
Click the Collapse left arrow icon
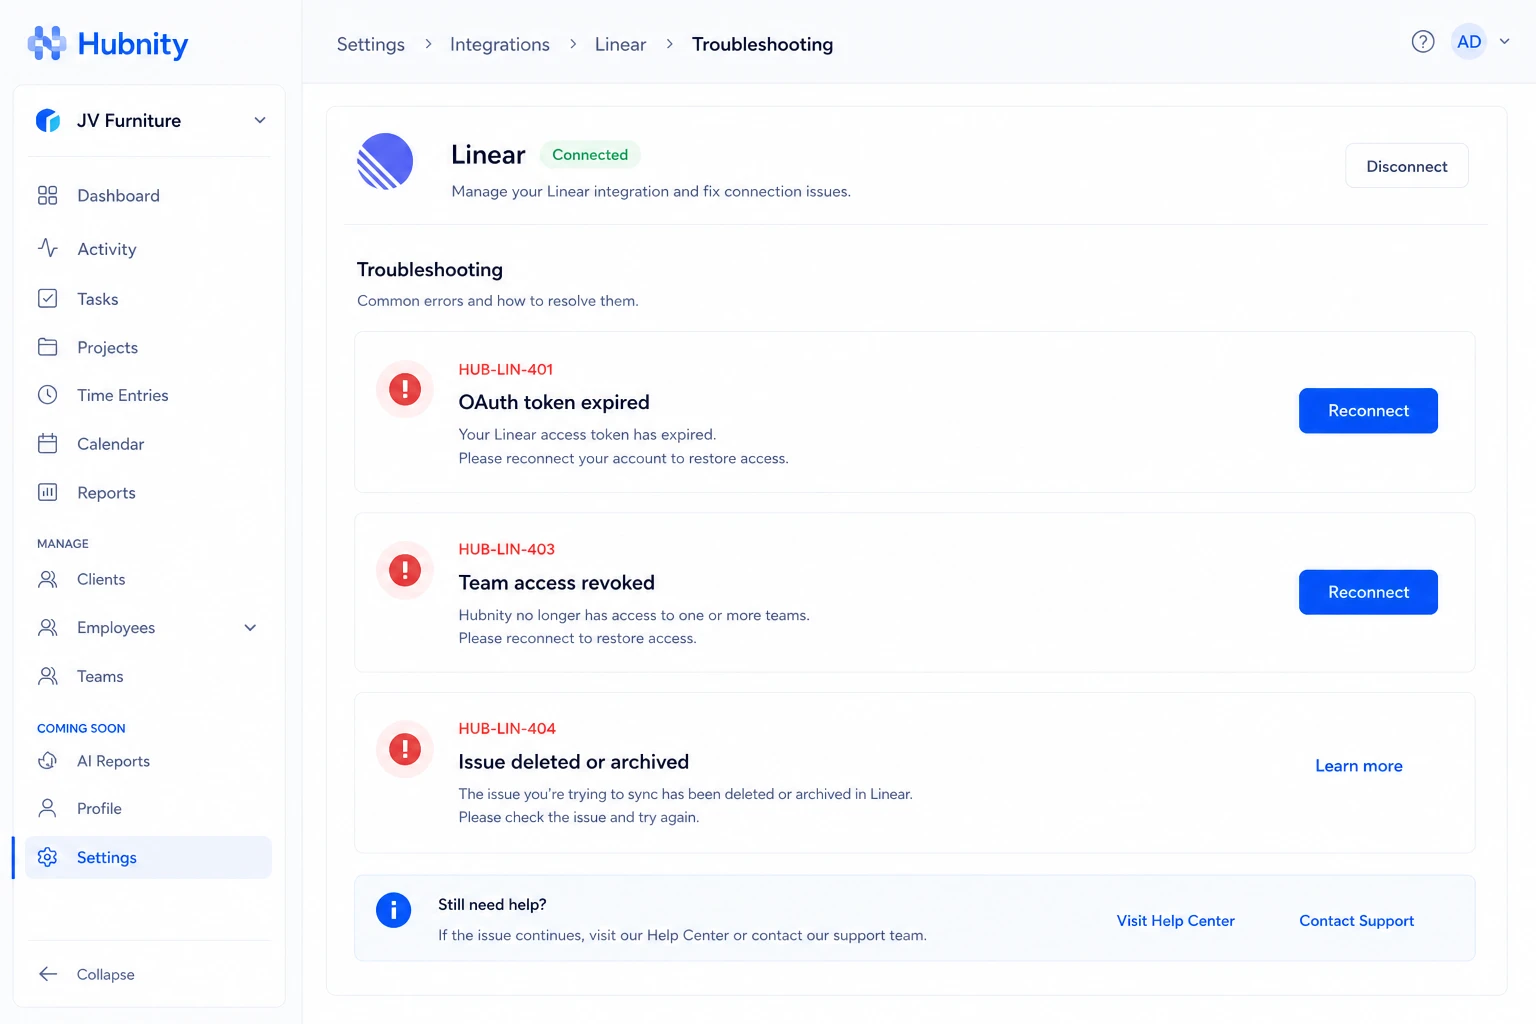(47, 974)
